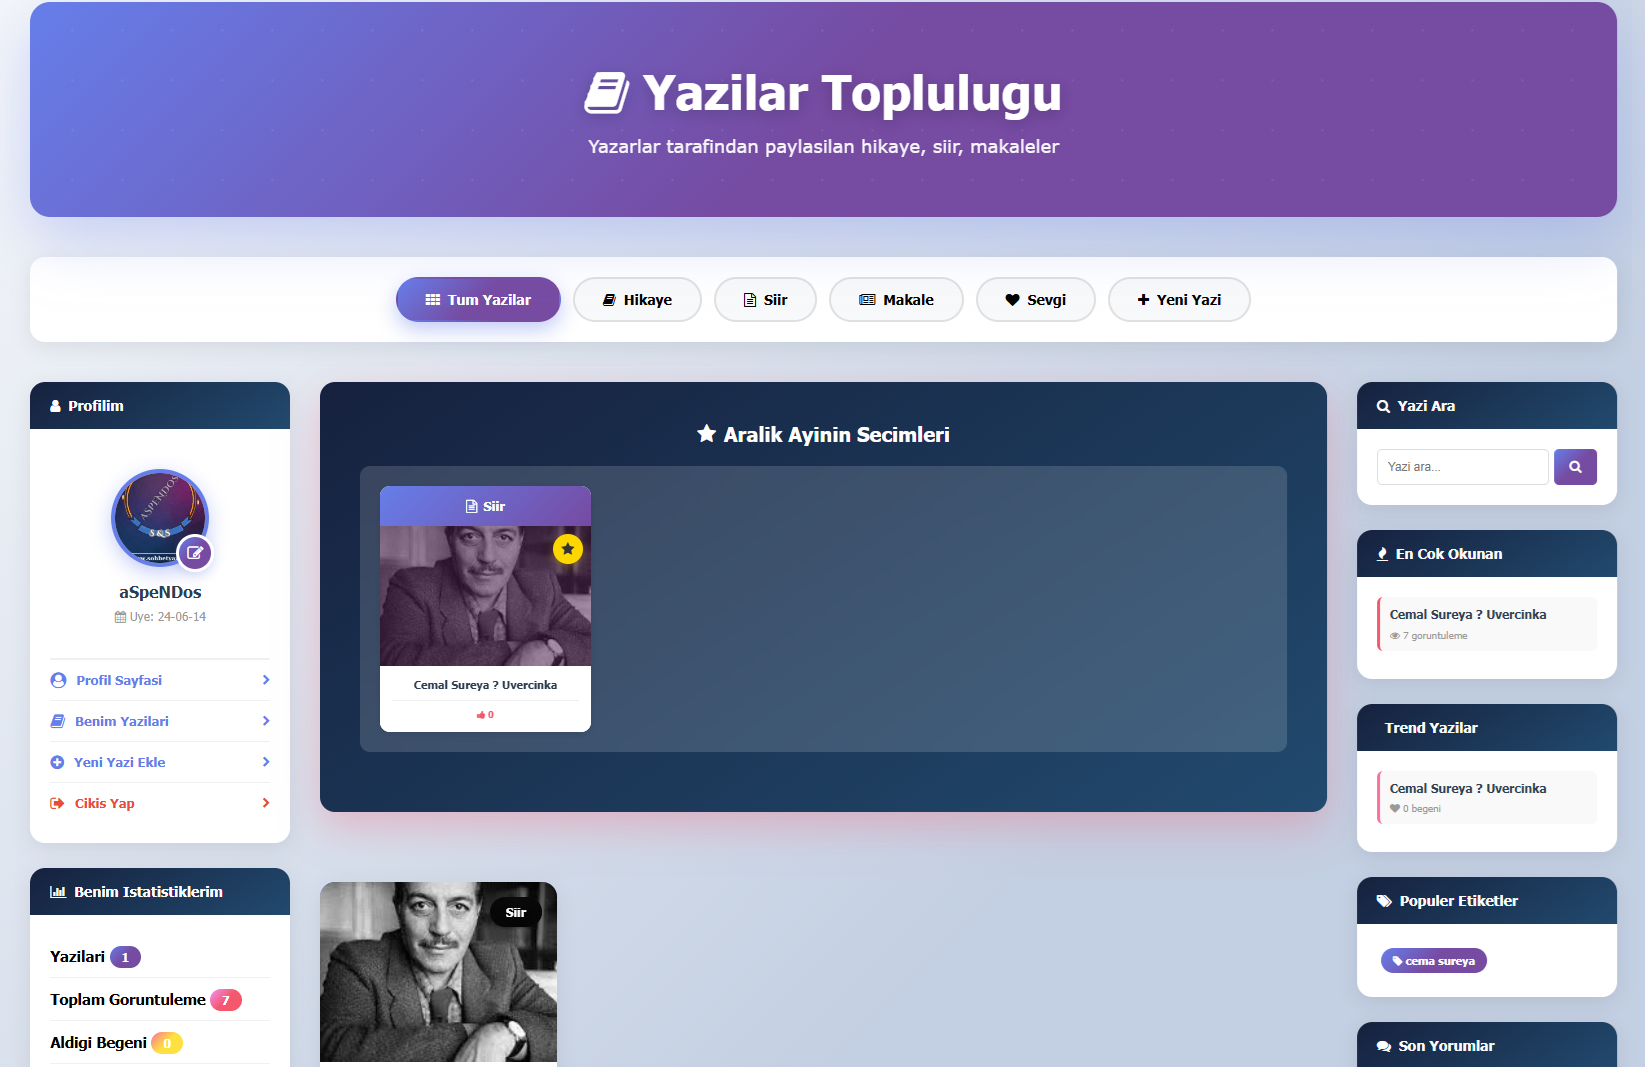Expand Profil Sayfasi with its chevron arrow

(266, 680)
